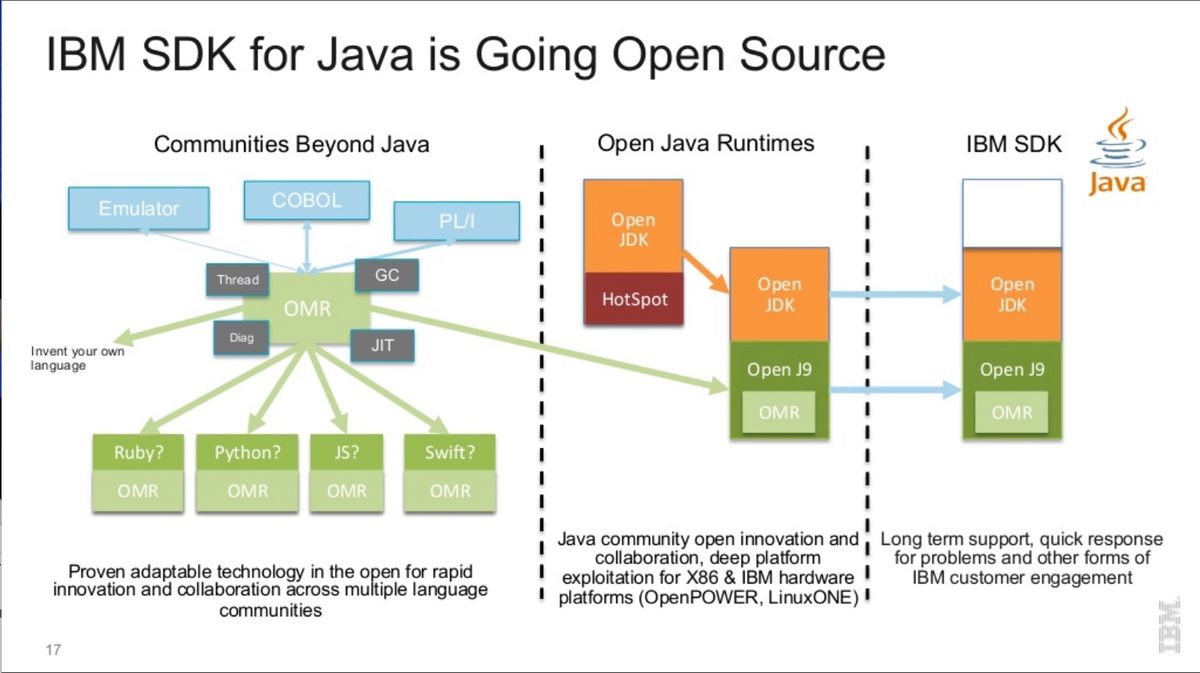The image size is (1200, 673).
Task: Click the Open J9 block under Open Java Runtimes
Action: click(x=780, y=369)
